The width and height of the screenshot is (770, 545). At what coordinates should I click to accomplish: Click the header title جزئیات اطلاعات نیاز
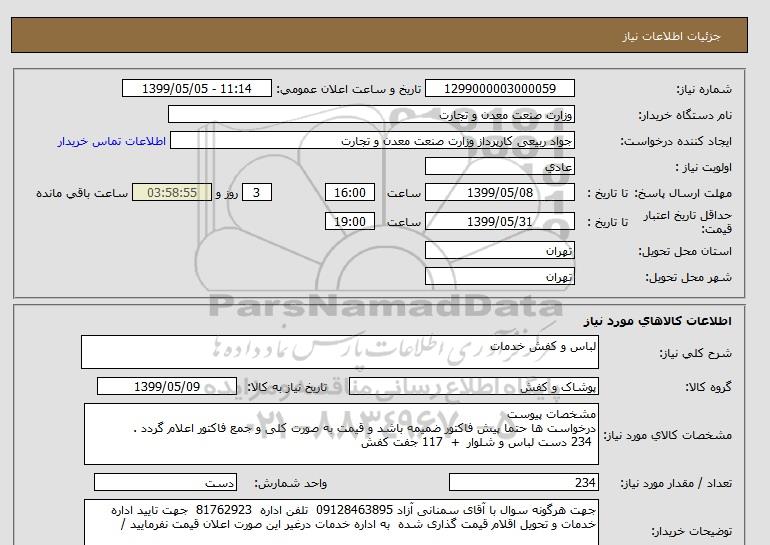(x=672, y=36)
